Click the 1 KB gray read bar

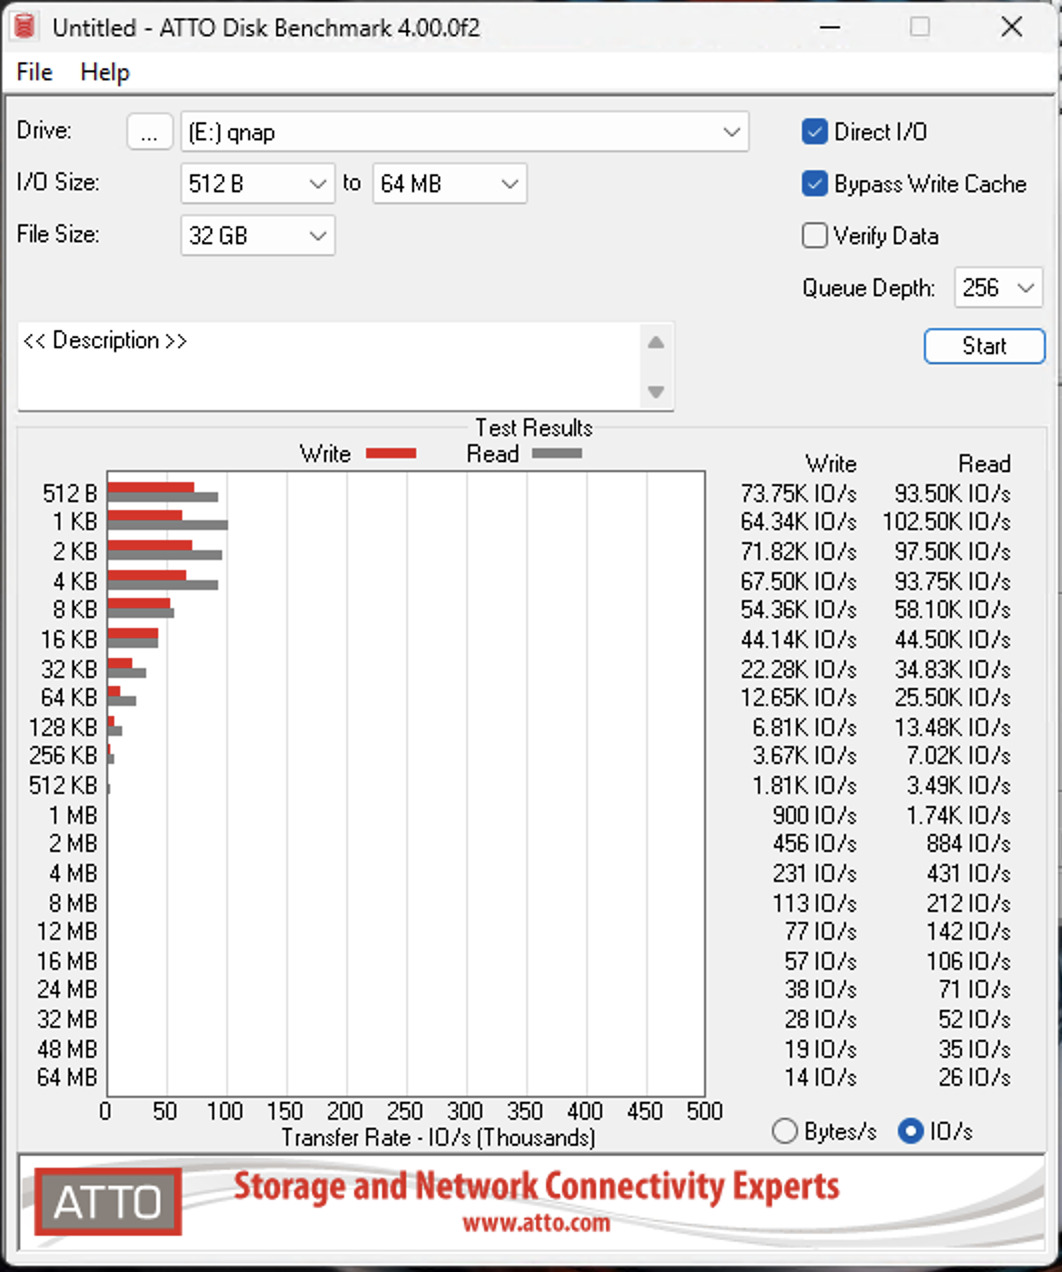pos(168,525)
